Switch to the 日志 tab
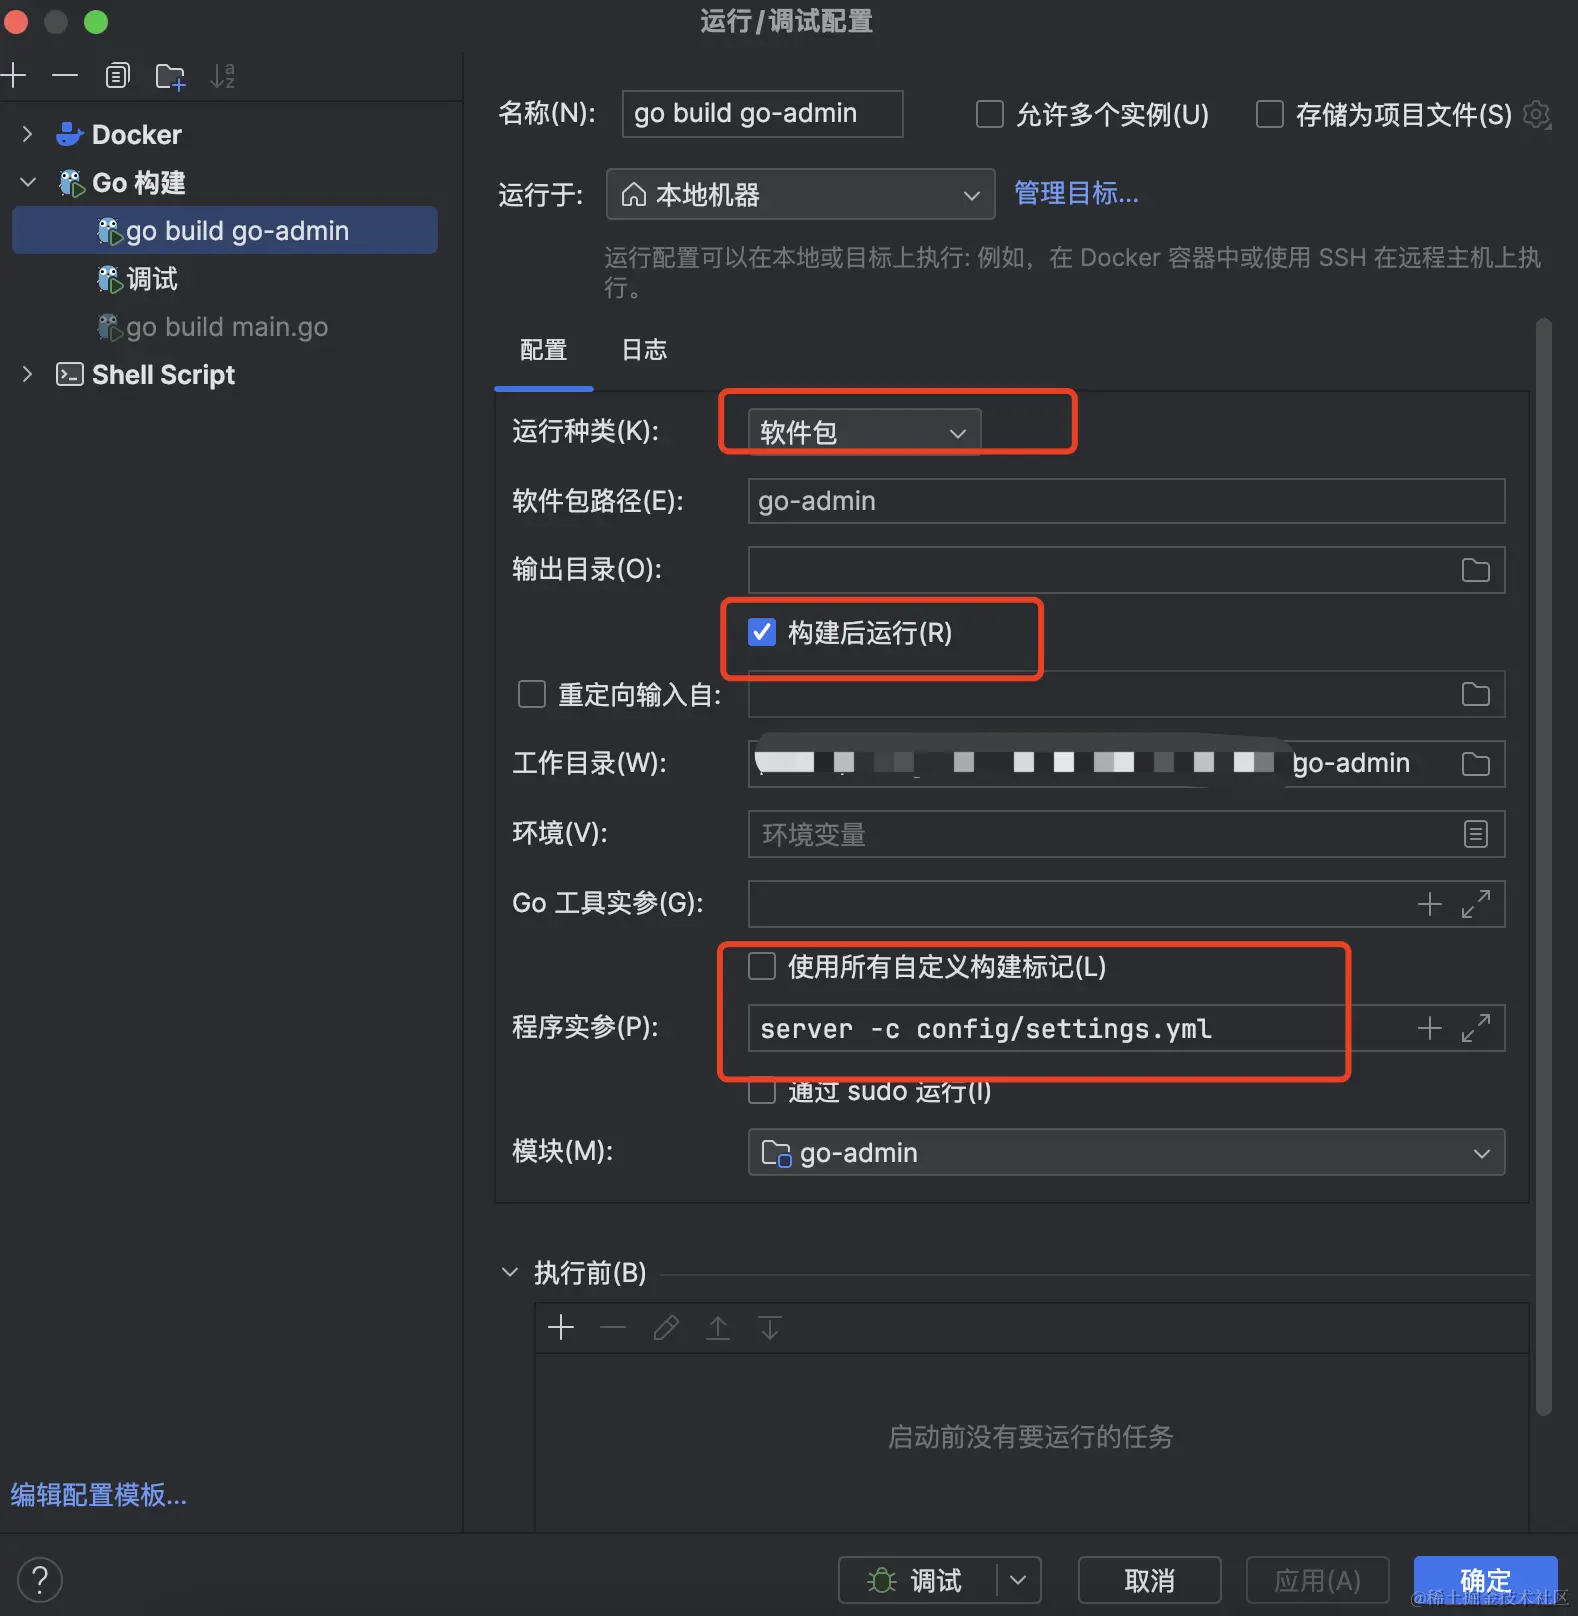 [x=644, y=350]
